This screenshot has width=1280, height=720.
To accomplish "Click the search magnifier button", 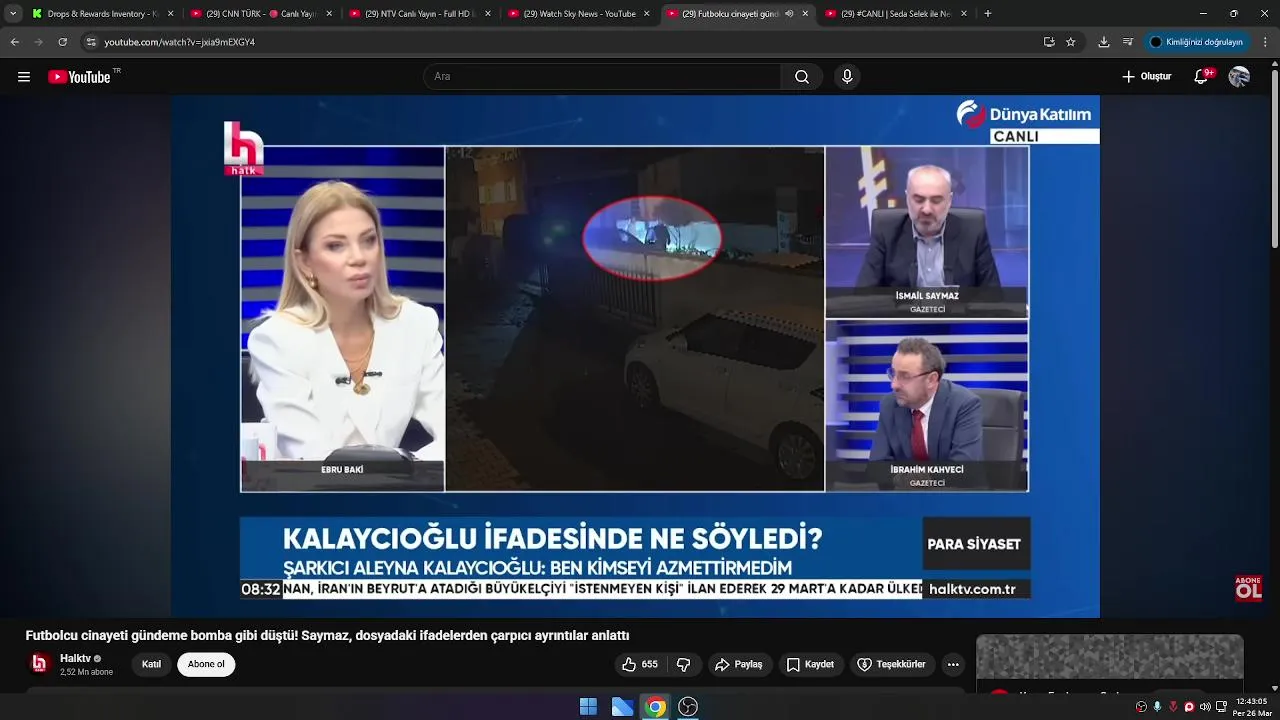I will [802, 77].
